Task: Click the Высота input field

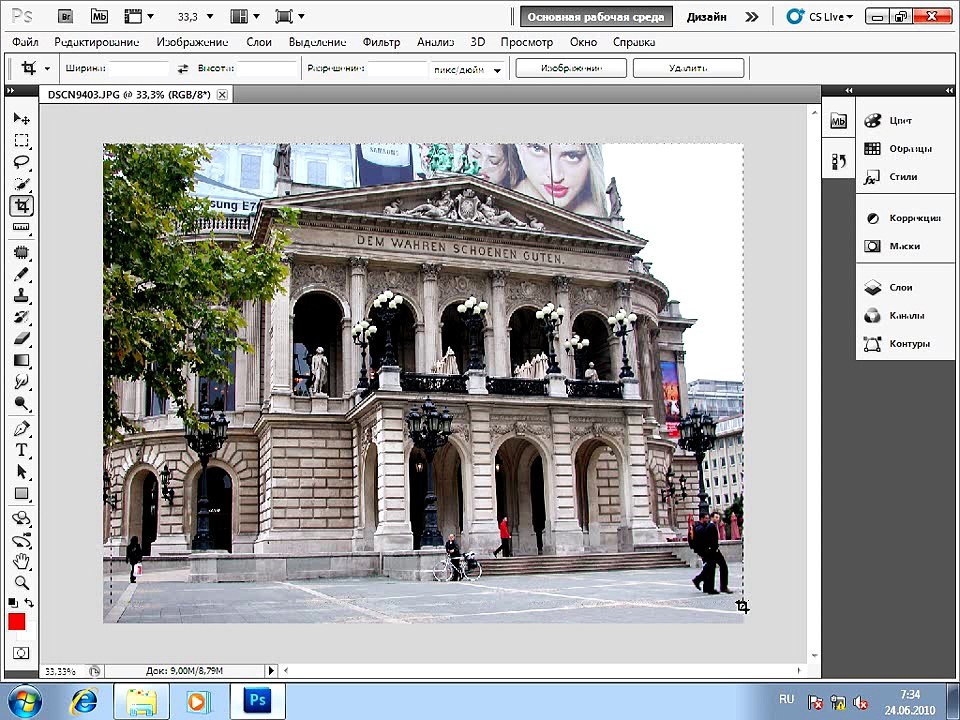Action: (x=268, y=69)
